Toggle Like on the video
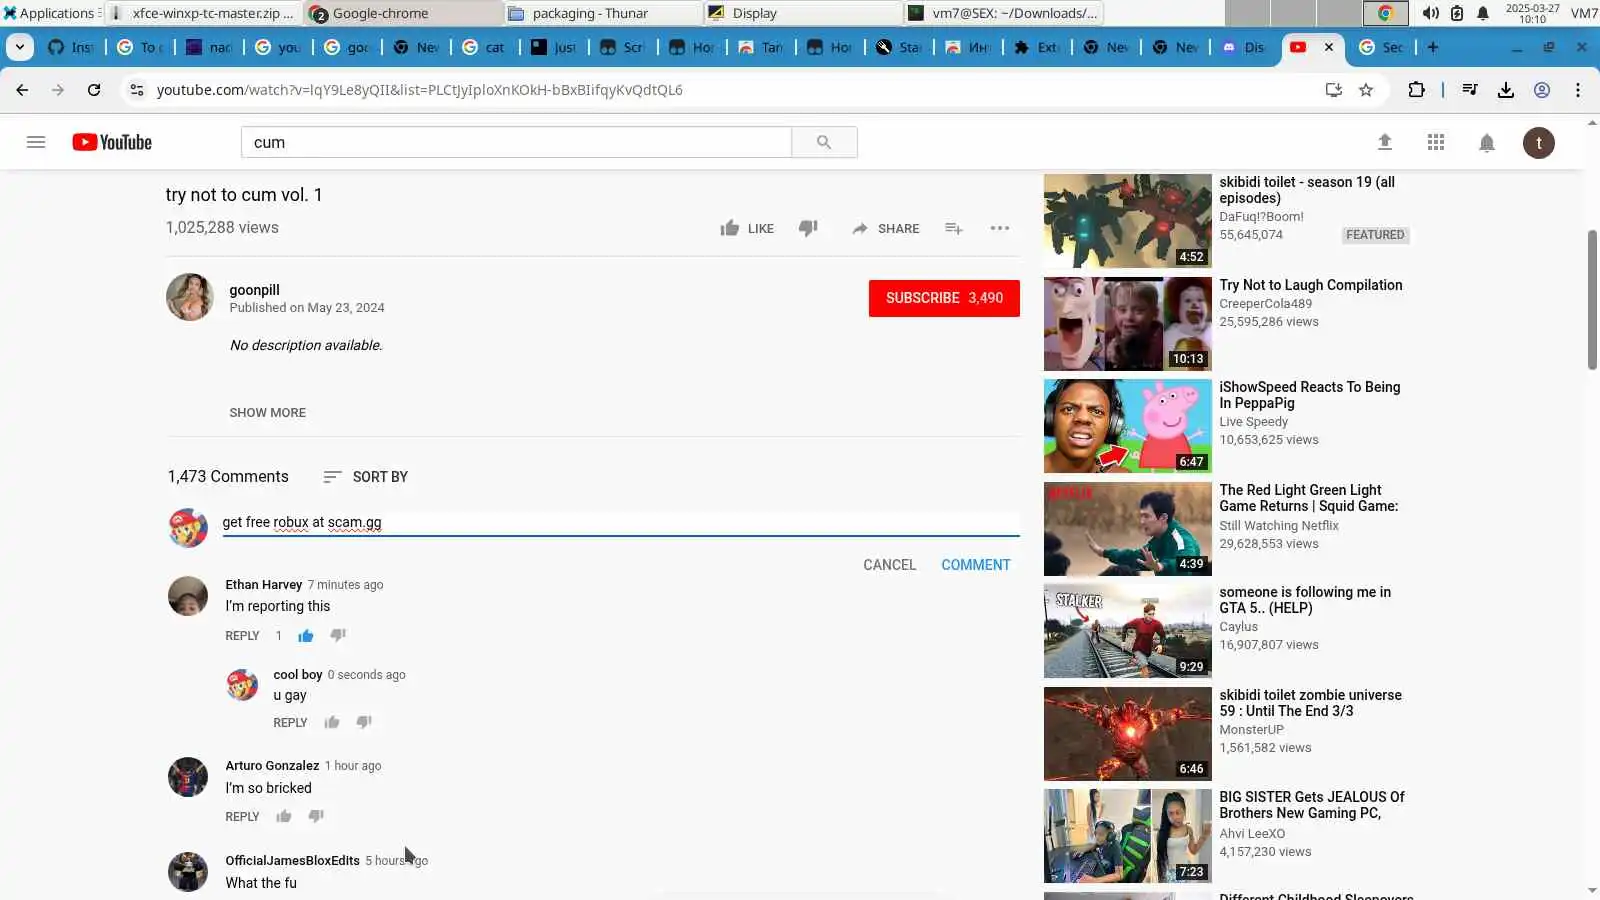Screen dimensions: 1600x900 [747, 228]
